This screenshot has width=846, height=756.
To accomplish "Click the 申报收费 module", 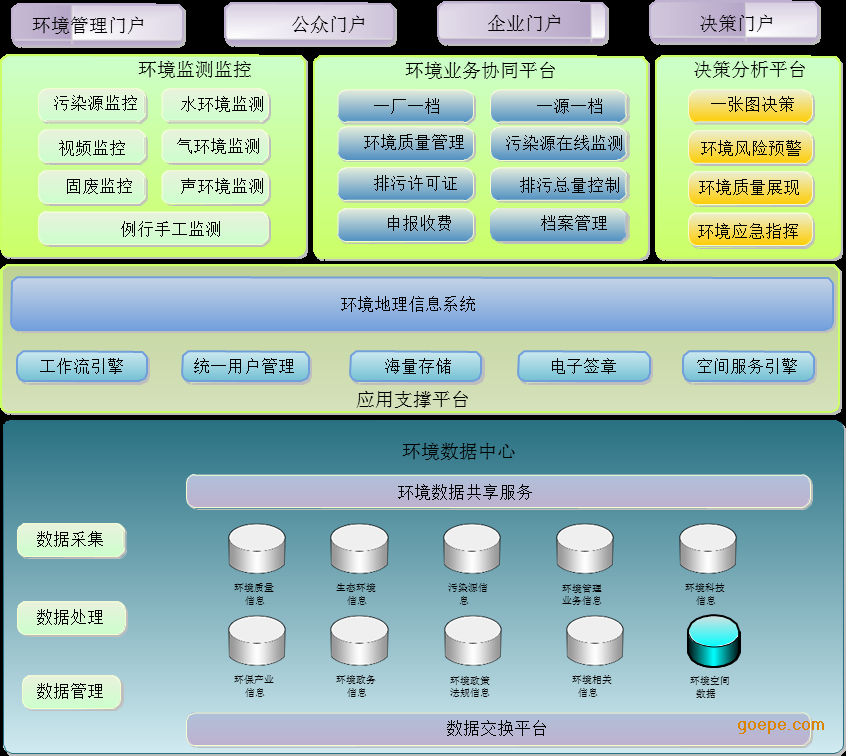I will click(406, 224).
